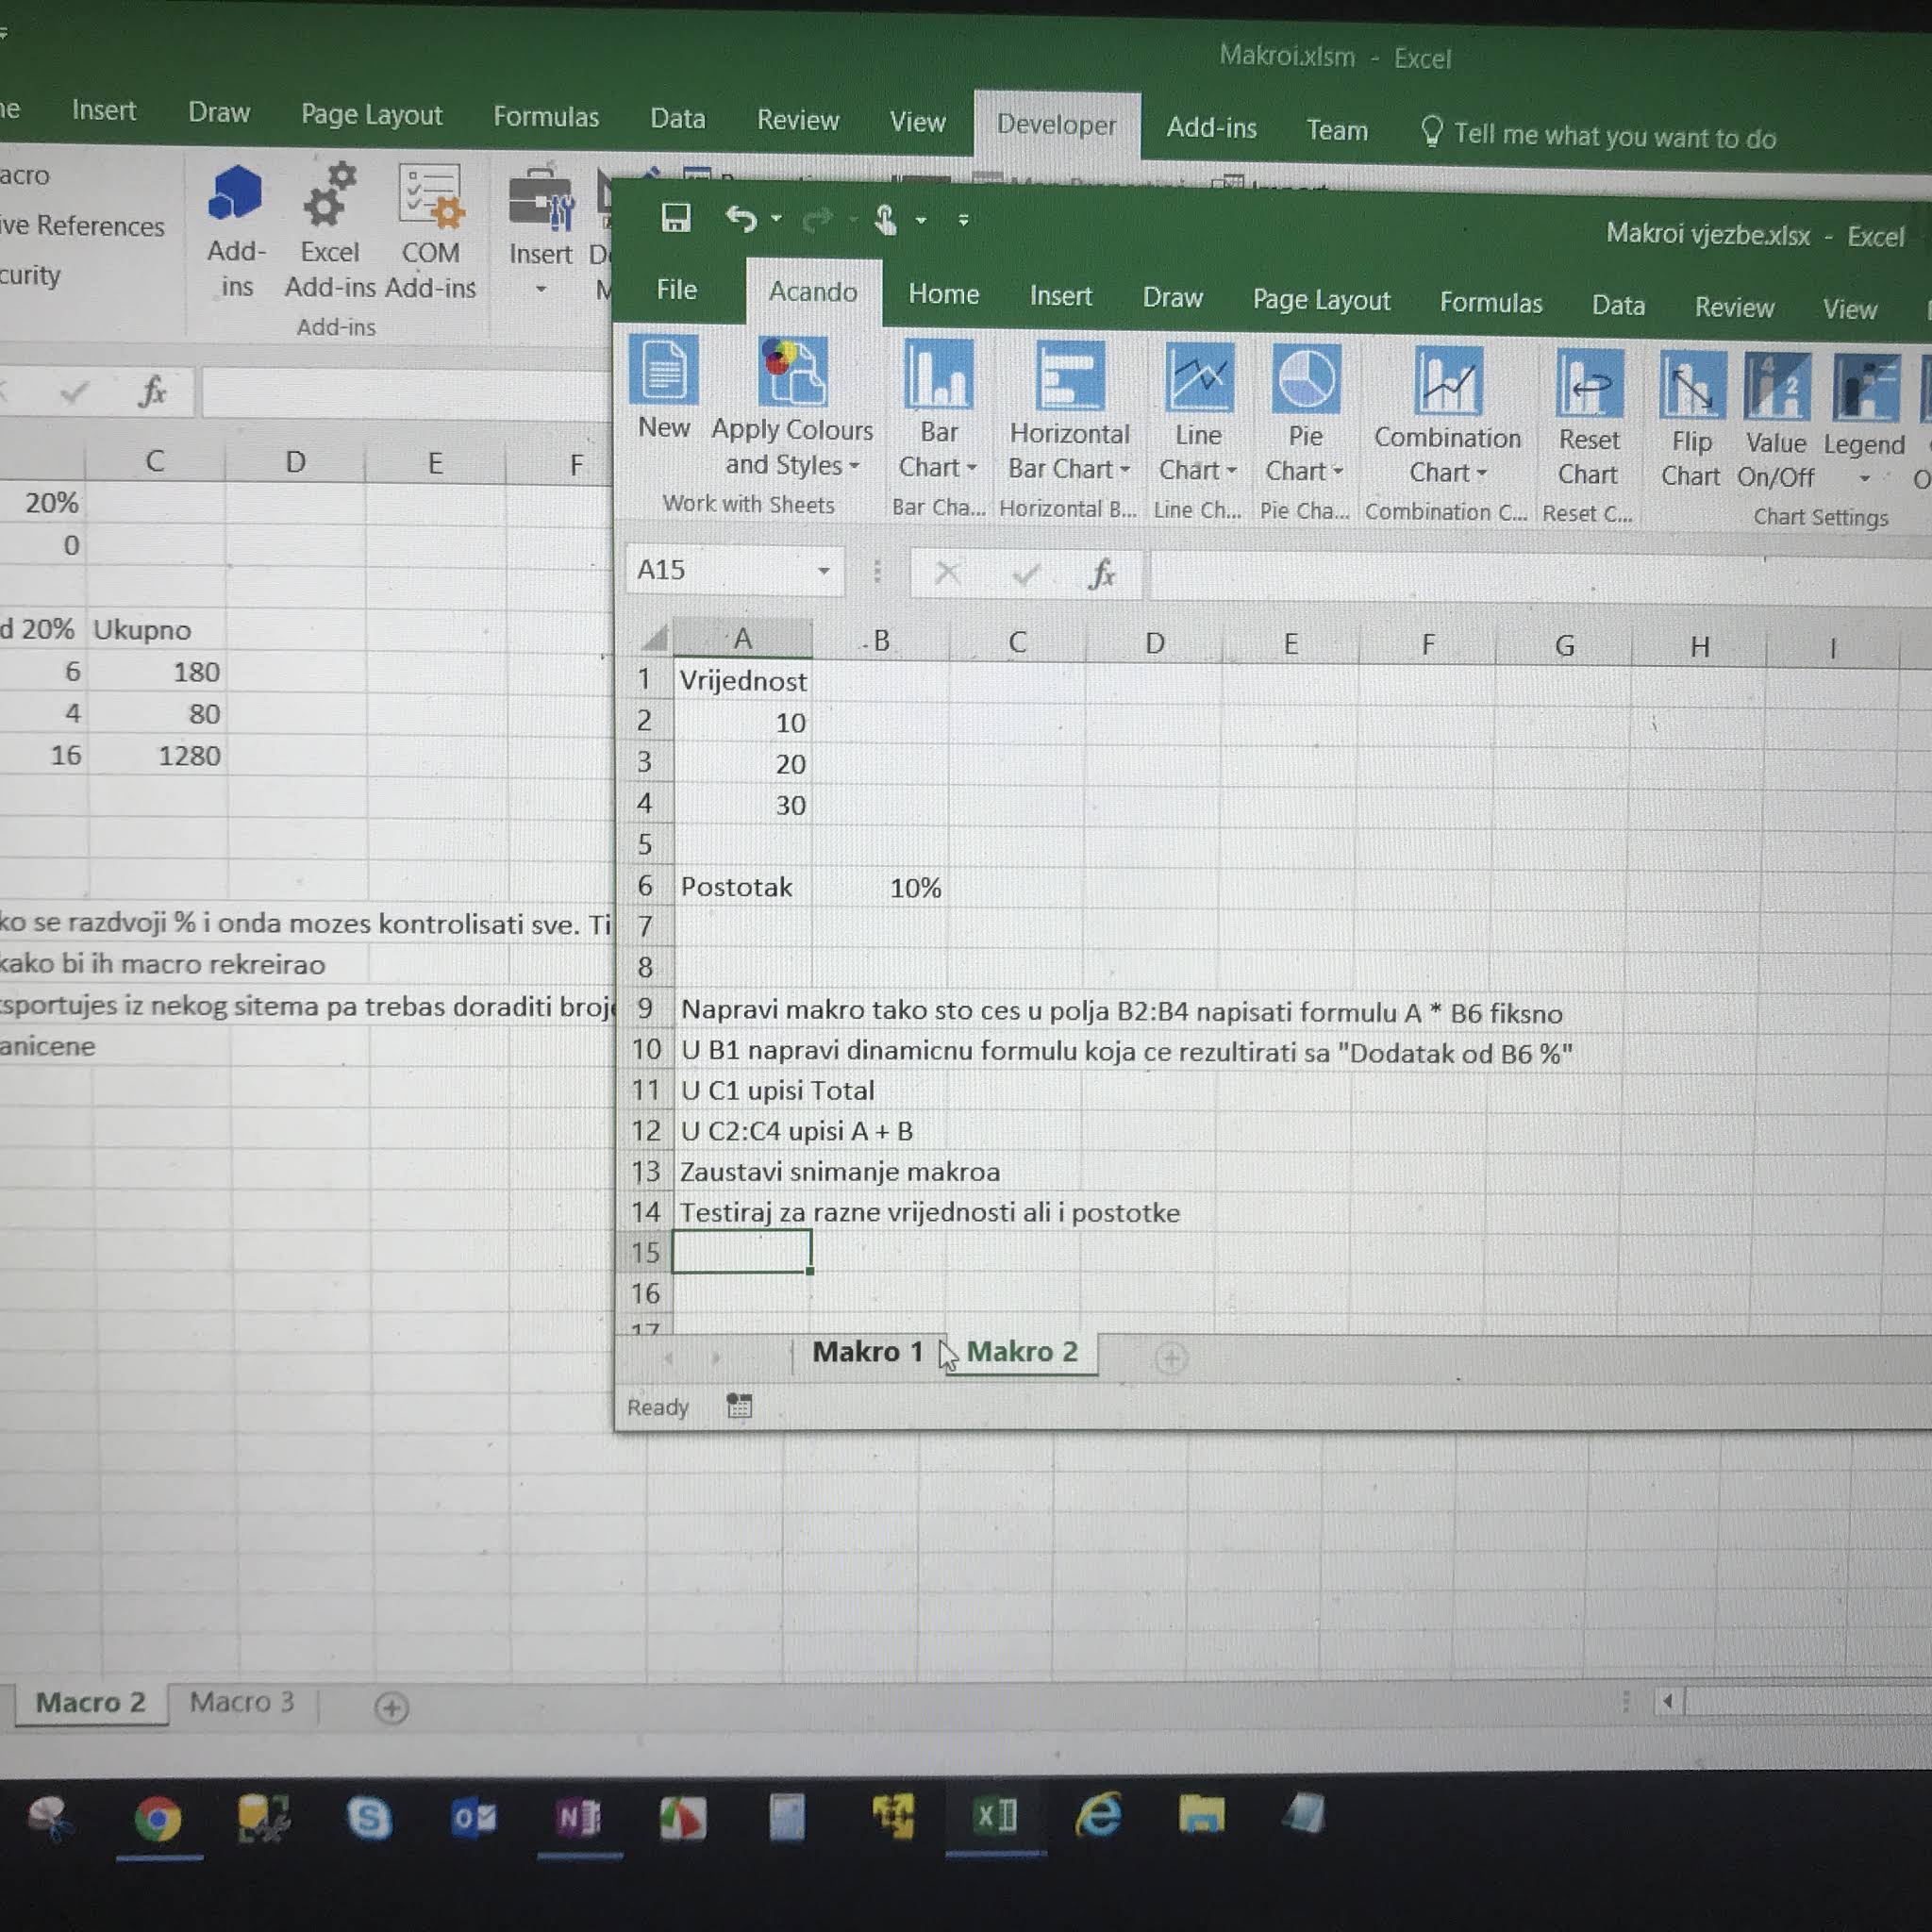Open the Pie Chart ribbon icon

coord(1305,380)
